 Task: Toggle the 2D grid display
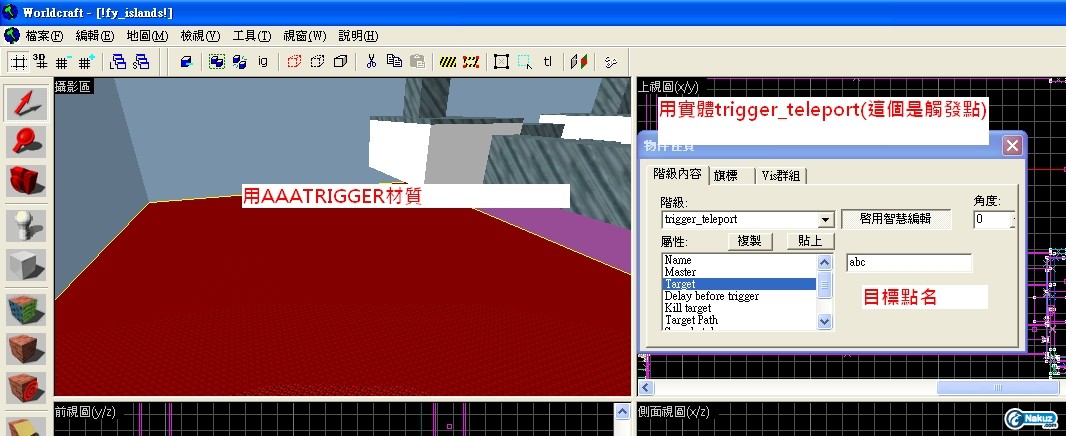point(18,63)
